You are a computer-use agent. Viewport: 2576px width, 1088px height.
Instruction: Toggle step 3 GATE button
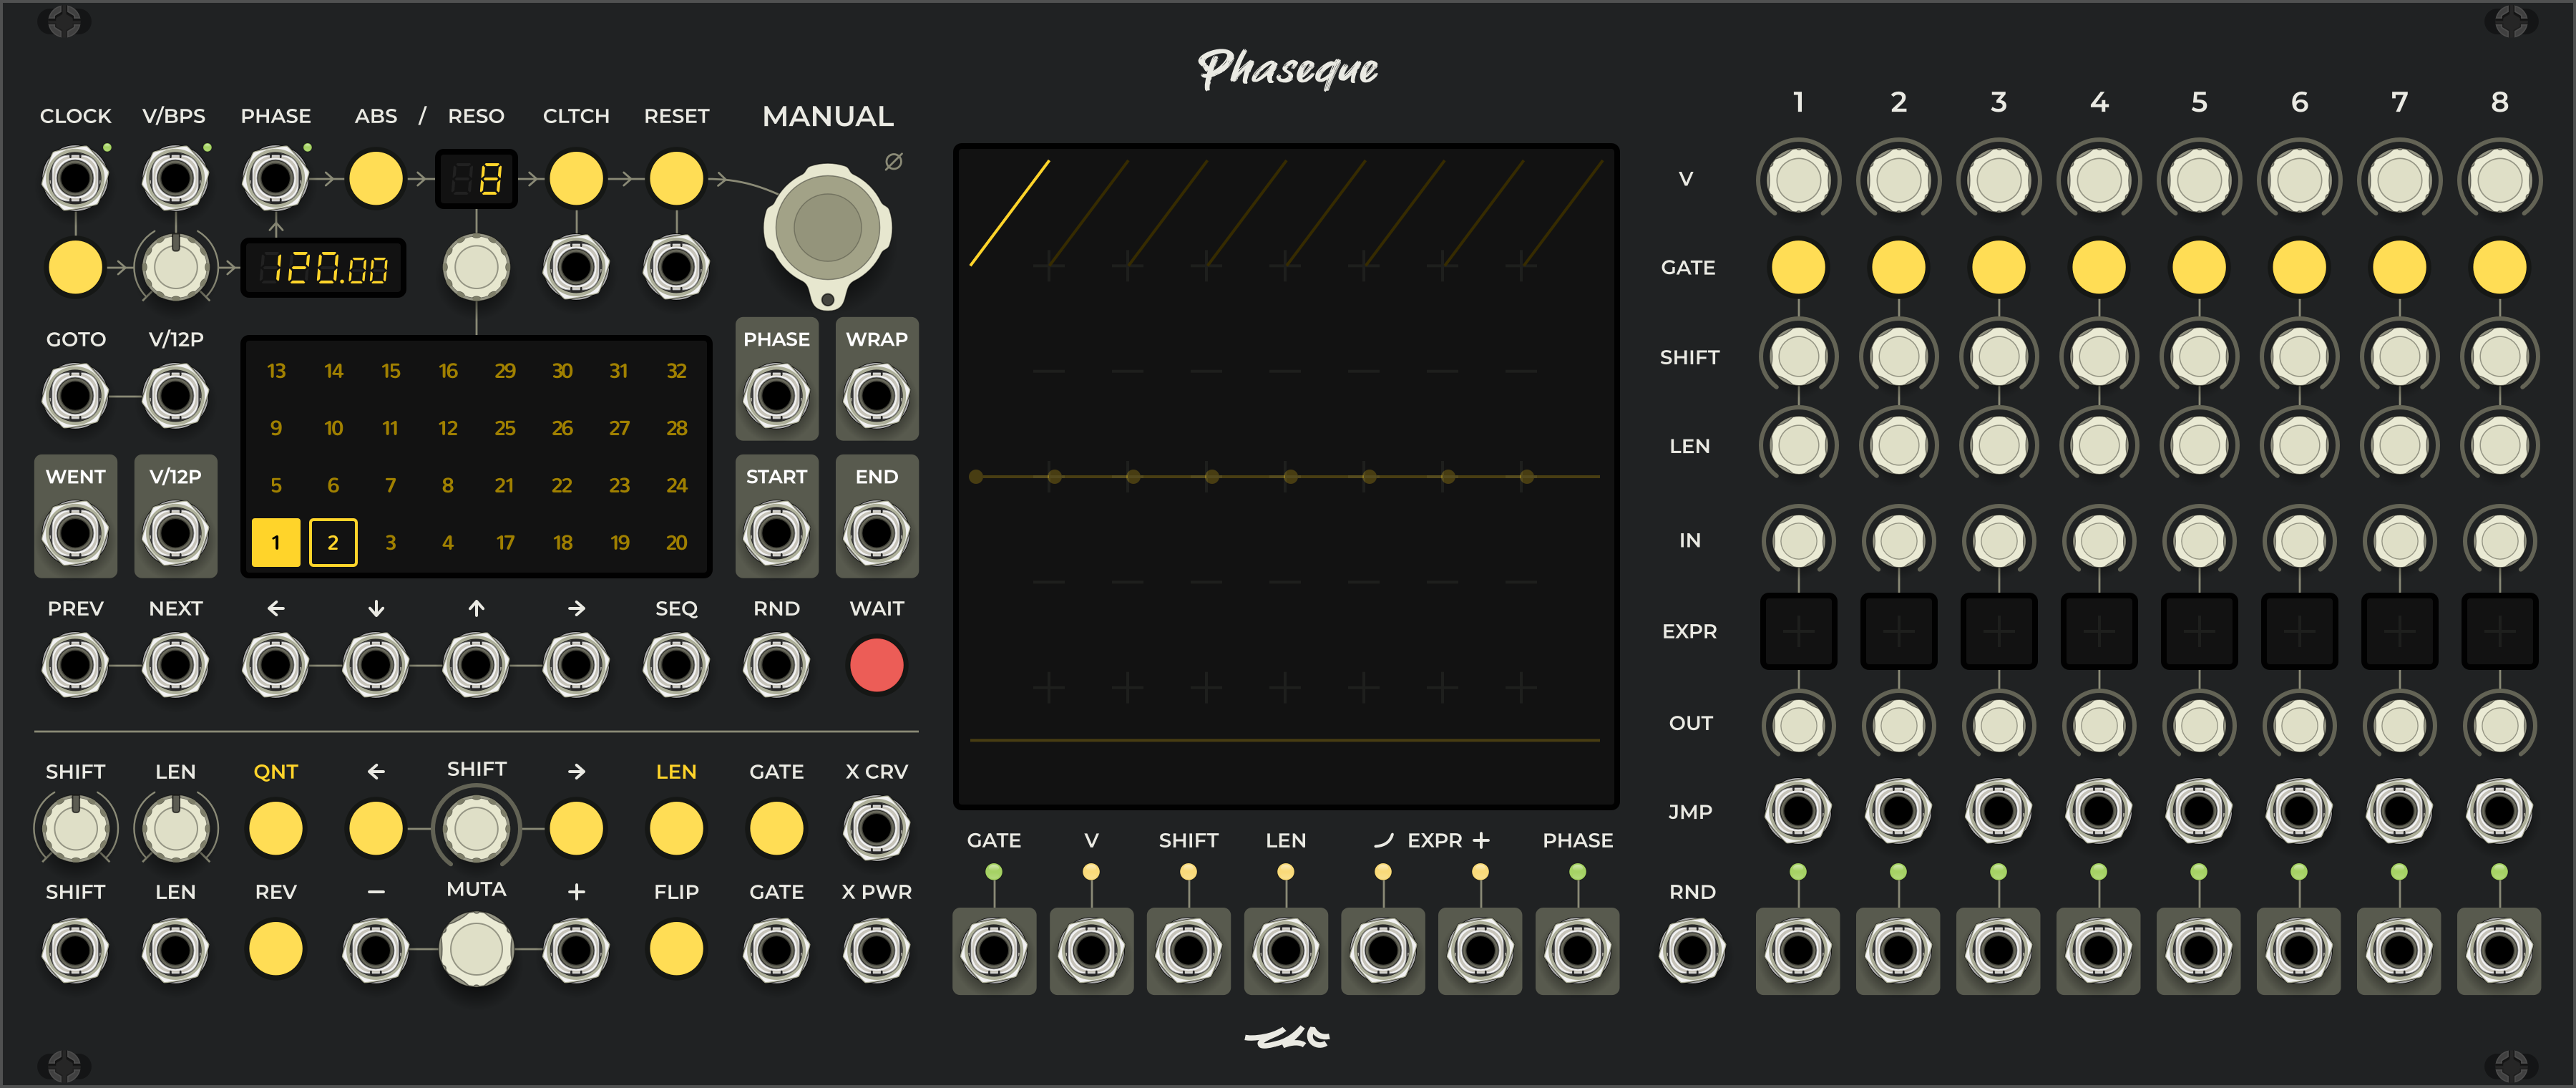pyautogui.click(x=1998, y=268)
